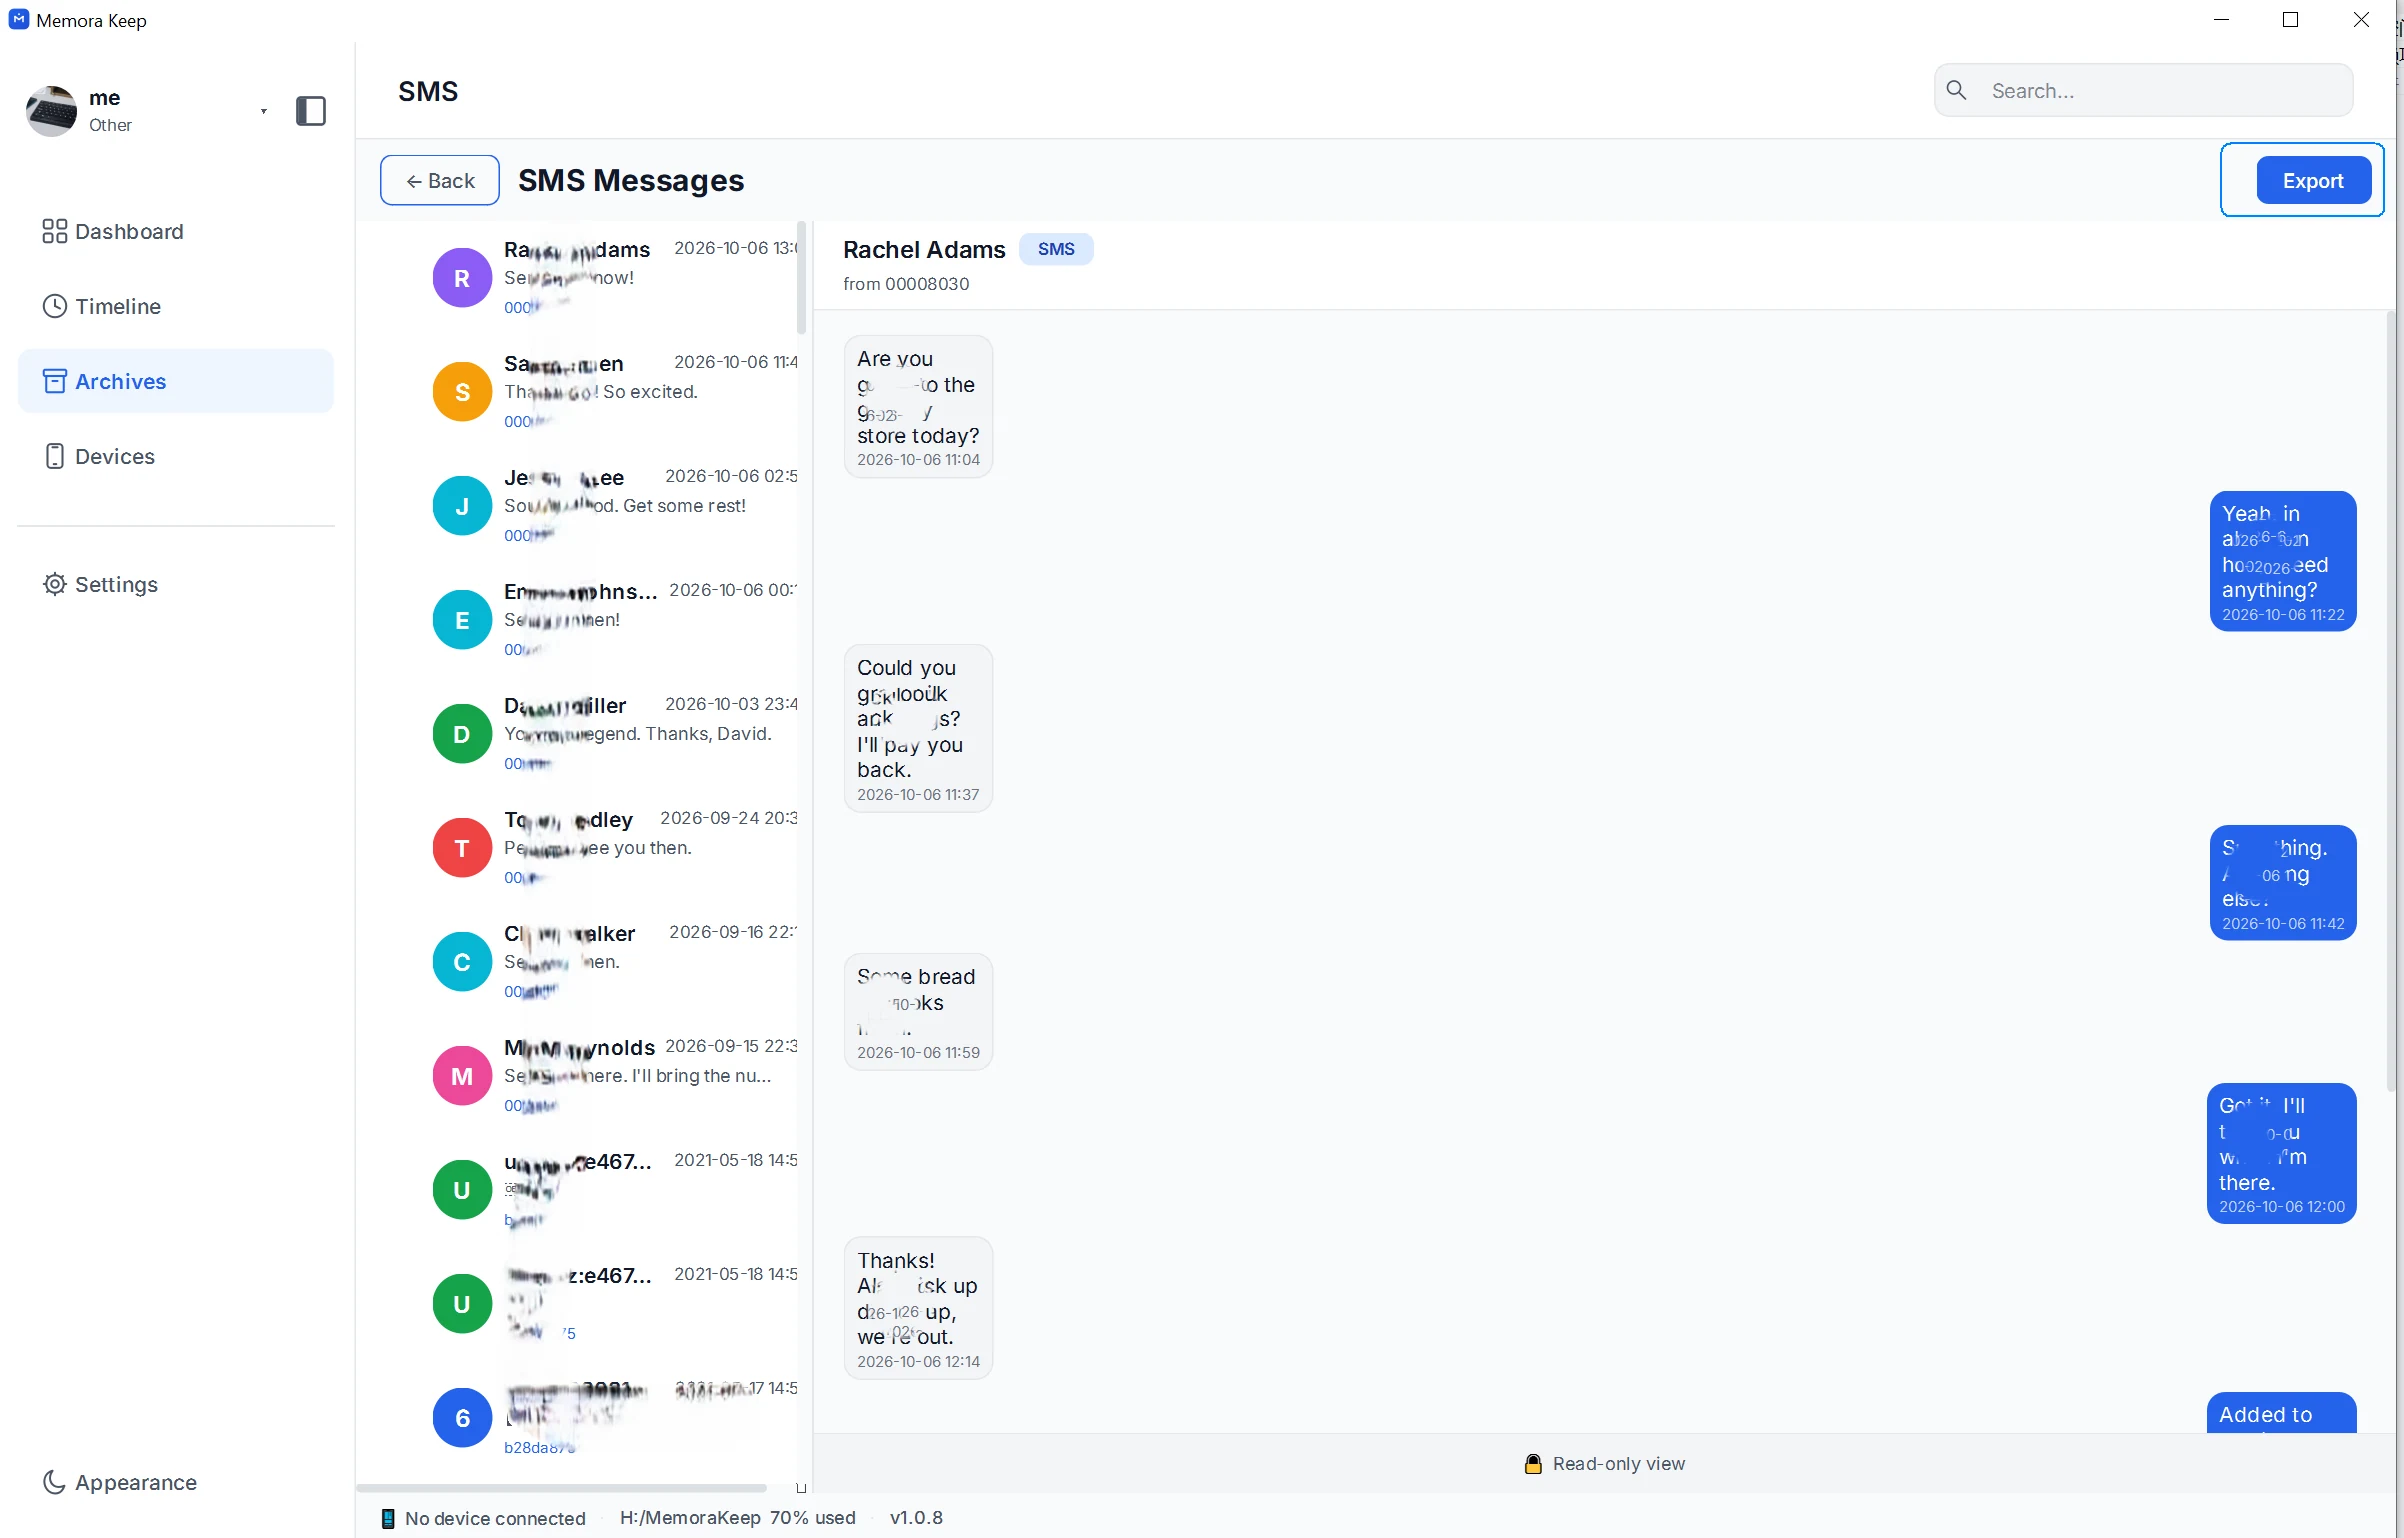Toggle the sidebar collapse icon
Viewport: 2404px width, 1538px height.
tap(311, 110)
